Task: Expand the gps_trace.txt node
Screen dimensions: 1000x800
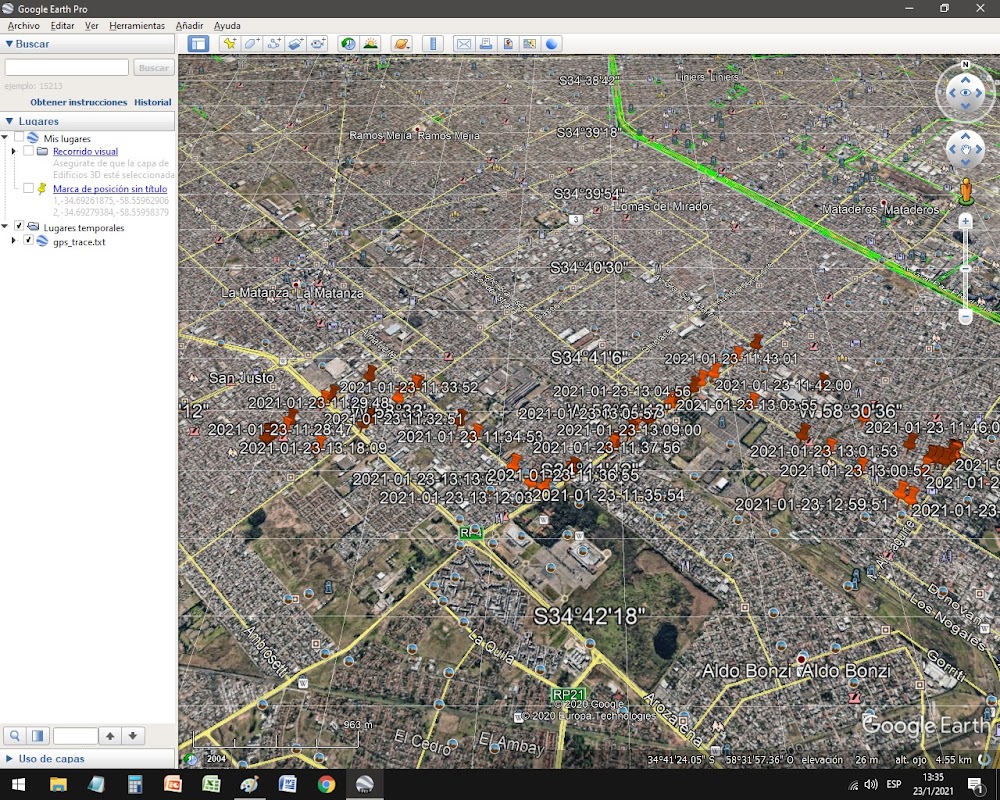Action: [14, 241]
